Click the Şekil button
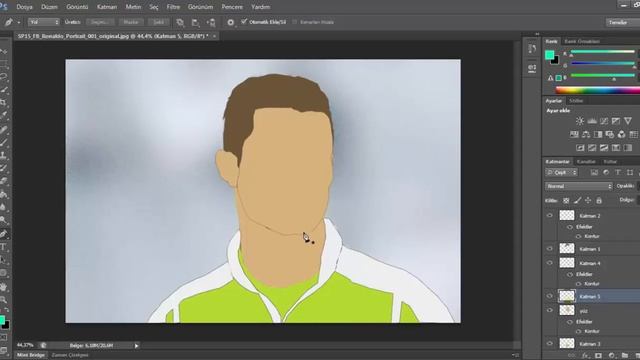 158,22
